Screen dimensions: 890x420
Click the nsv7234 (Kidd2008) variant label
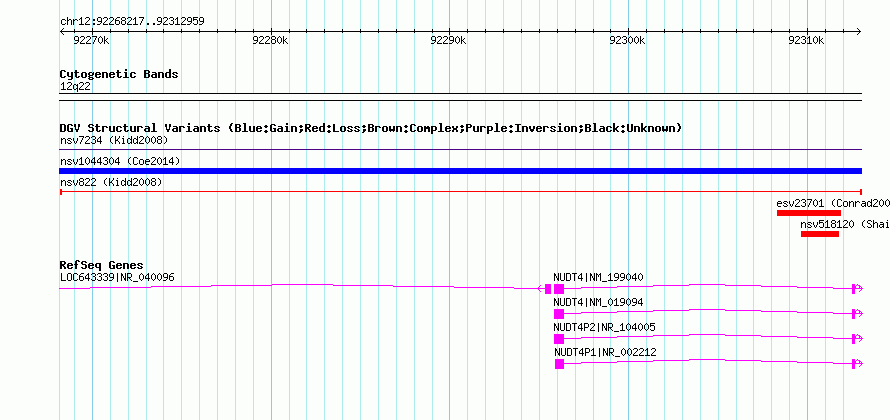(x=114, y=140)
